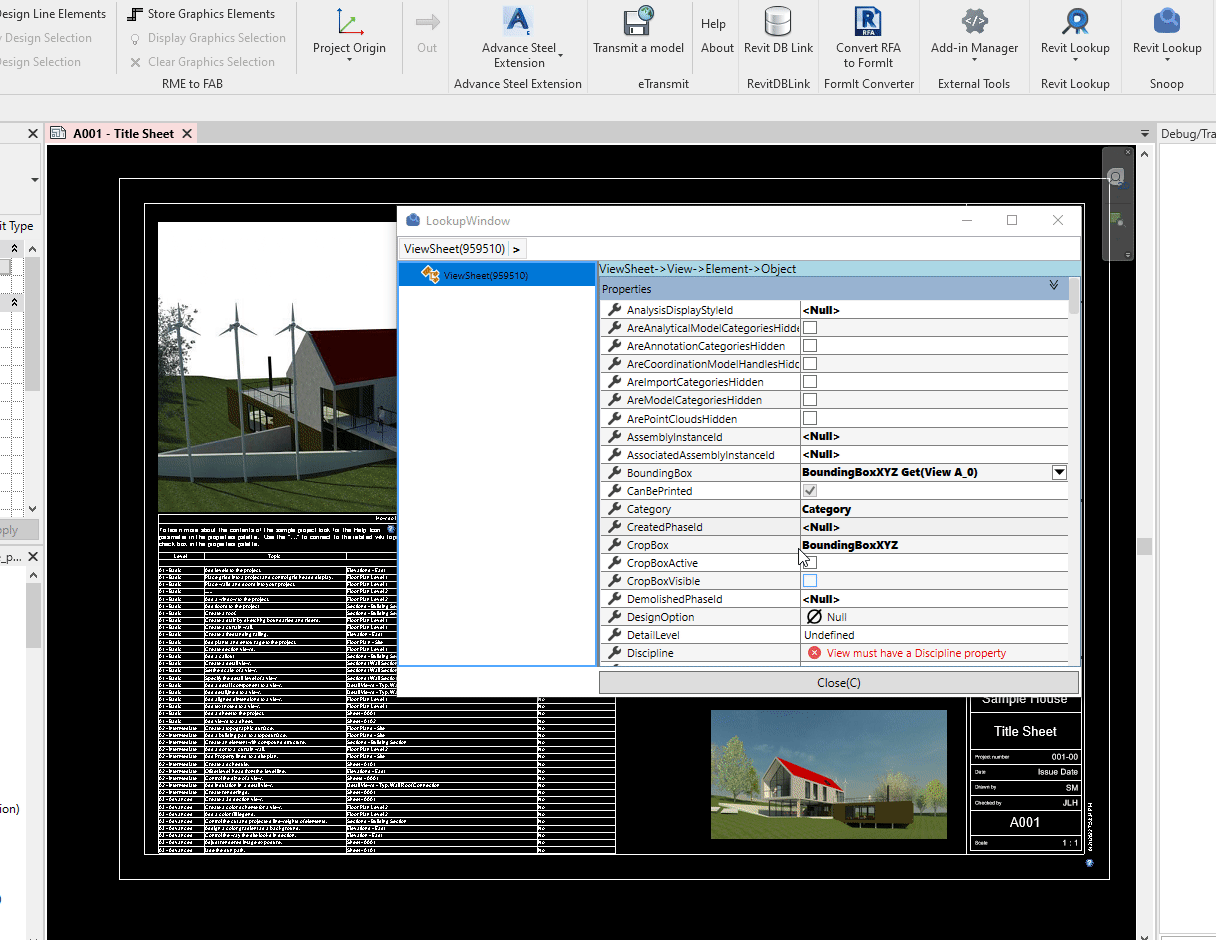The width and height of the screenshot is (1216, 940).
Task: Switch to A001 - Title Sheet tab
Action: coord(123,134)
